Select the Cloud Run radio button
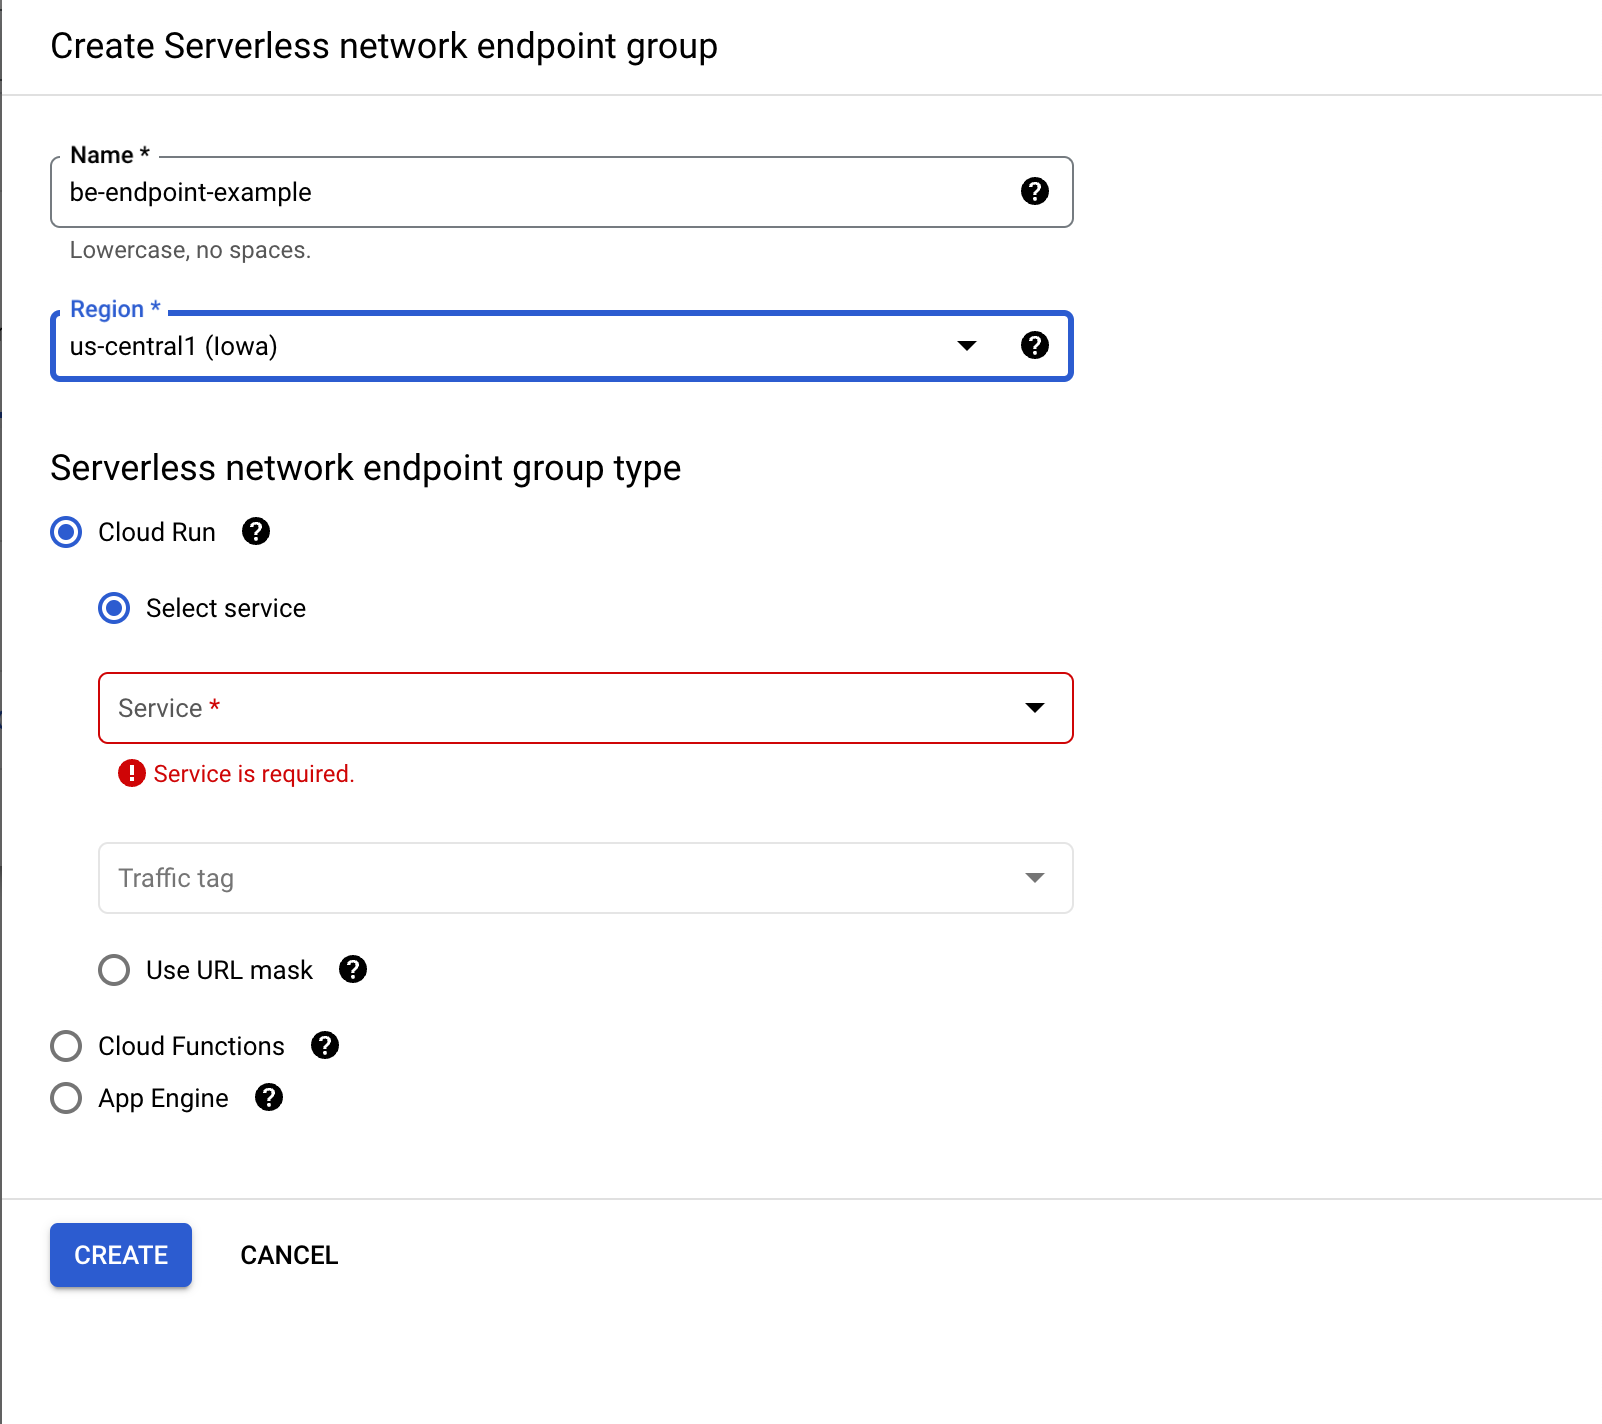The width and height of the screenshot is (1602, 1424). [x=66, y=532]
